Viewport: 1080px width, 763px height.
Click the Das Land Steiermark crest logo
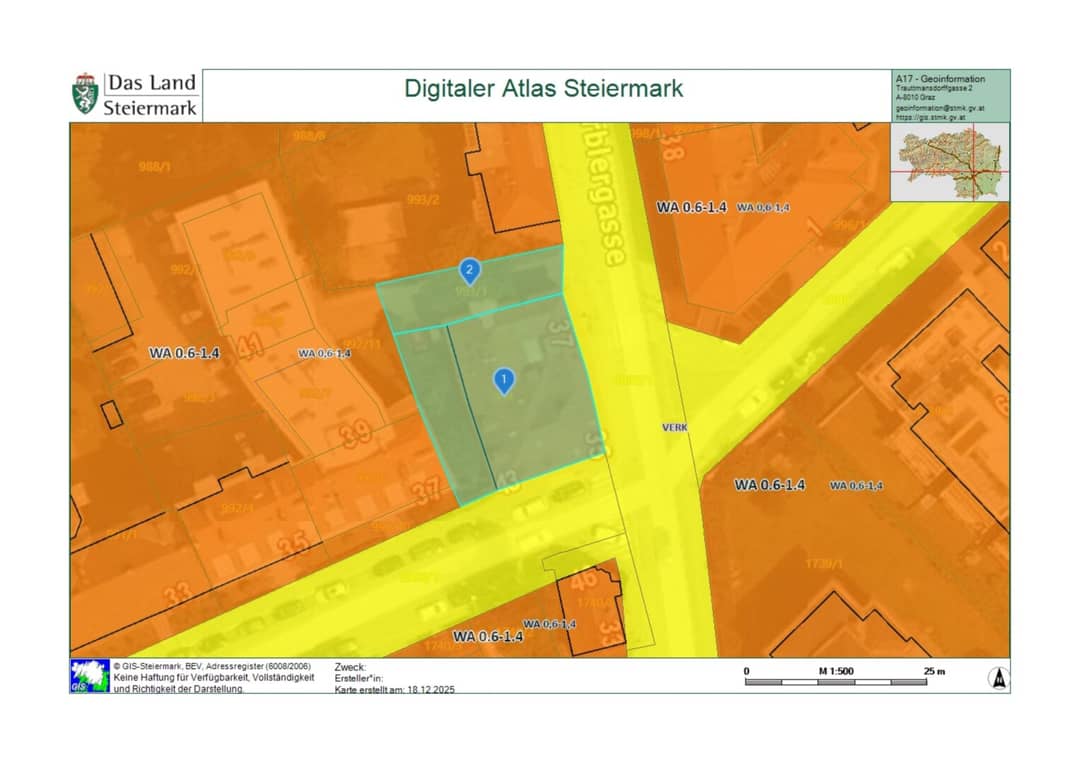click(x=85, y=94)
